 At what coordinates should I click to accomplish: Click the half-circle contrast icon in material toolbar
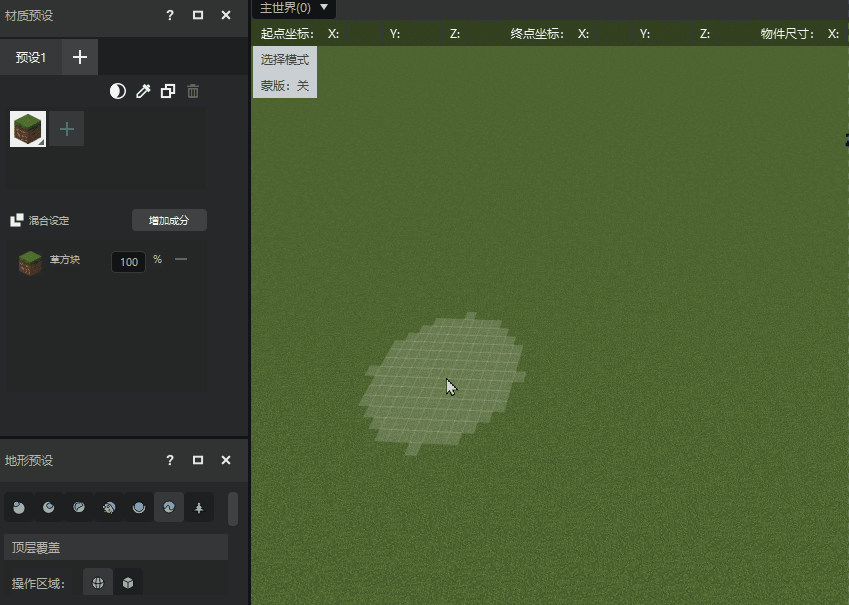point(117,91)
